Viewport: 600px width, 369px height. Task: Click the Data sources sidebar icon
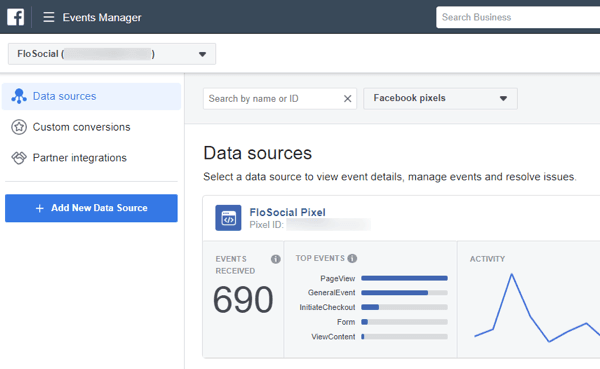tap(19, 96)
